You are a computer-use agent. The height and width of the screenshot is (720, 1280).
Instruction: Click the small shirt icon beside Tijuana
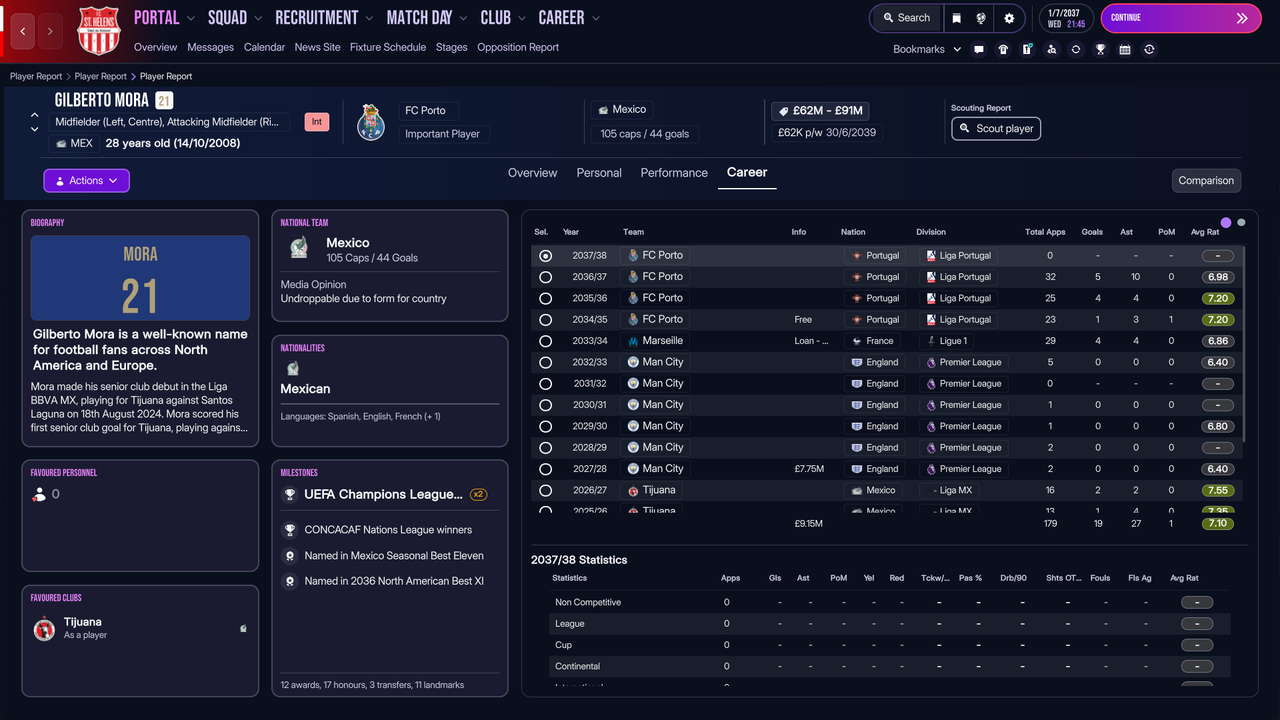pyautogui.click(x=244, y=628)
